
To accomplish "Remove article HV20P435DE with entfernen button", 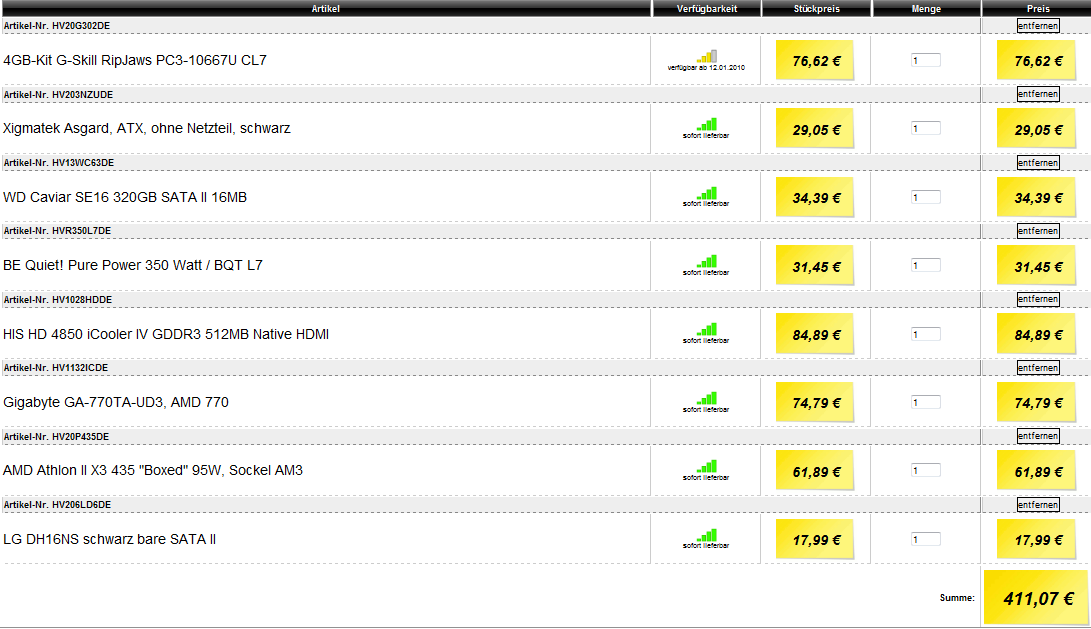I will click(1038, 436).
